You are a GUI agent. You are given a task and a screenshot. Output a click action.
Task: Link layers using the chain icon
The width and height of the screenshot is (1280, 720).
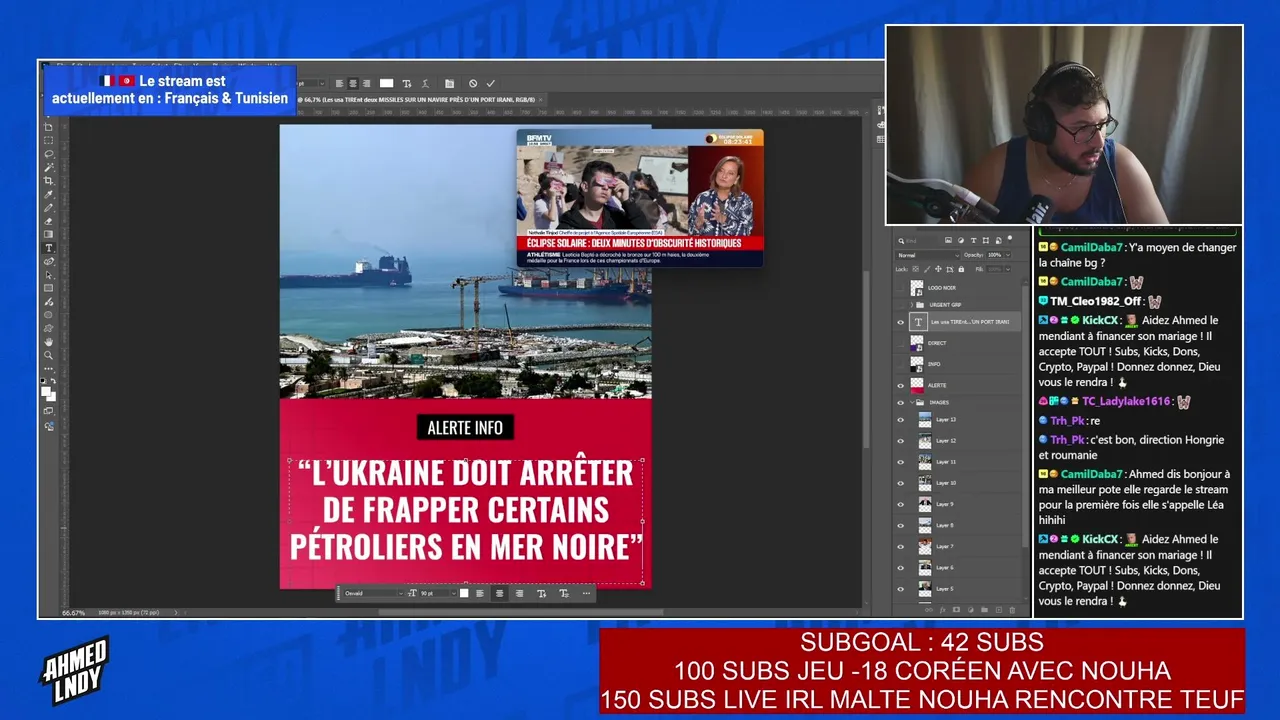click(928, 609)
